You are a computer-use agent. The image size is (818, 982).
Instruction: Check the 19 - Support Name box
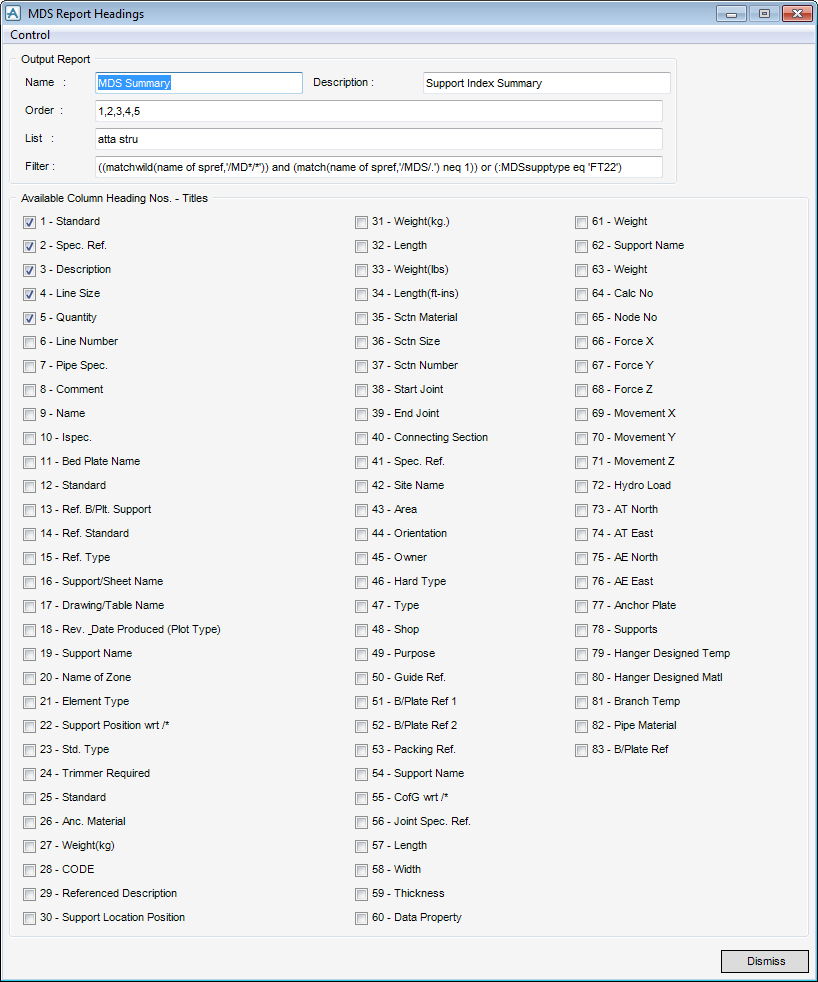coord(29,654)
